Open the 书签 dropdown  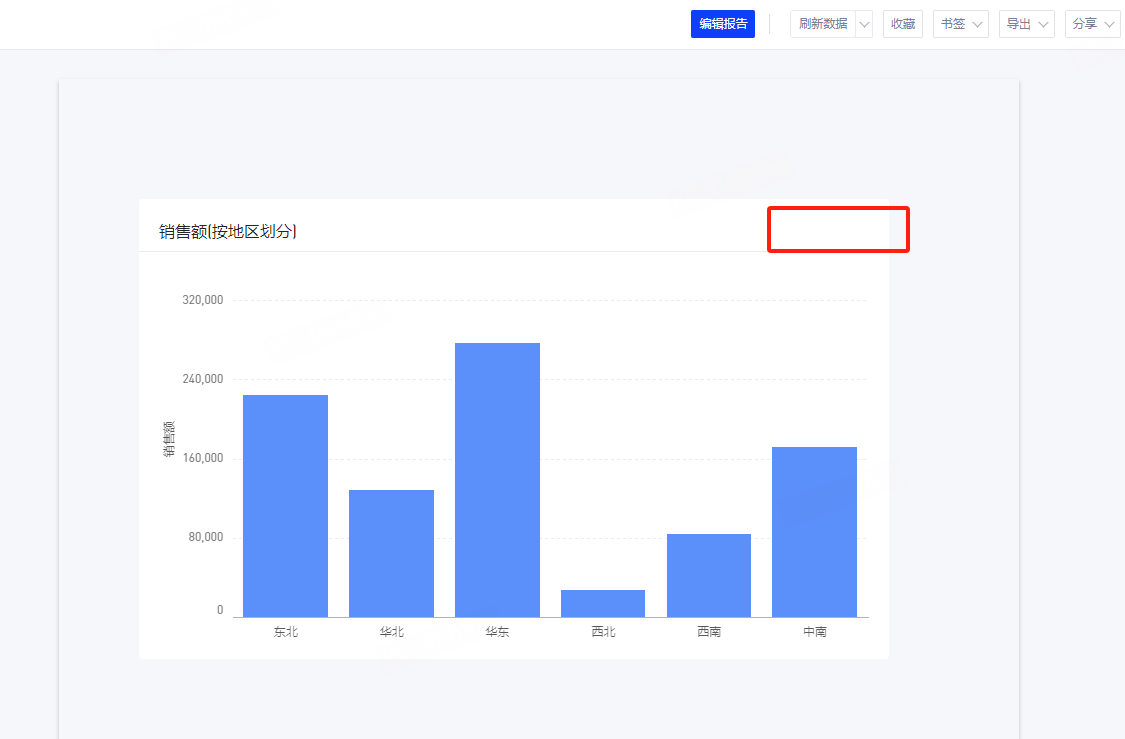click(960, 24)
